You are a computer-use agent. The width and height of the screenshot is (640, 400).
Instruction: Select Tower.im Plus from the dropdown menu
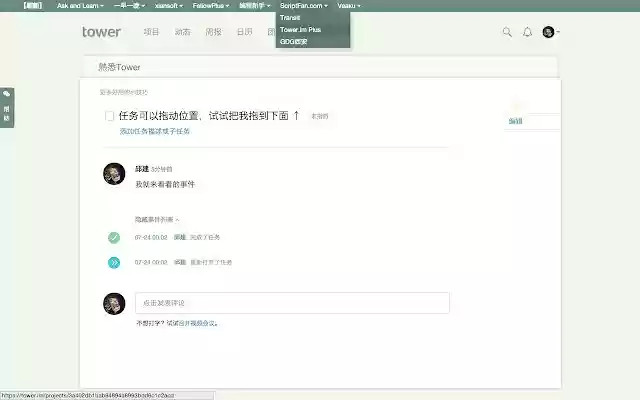300,29
